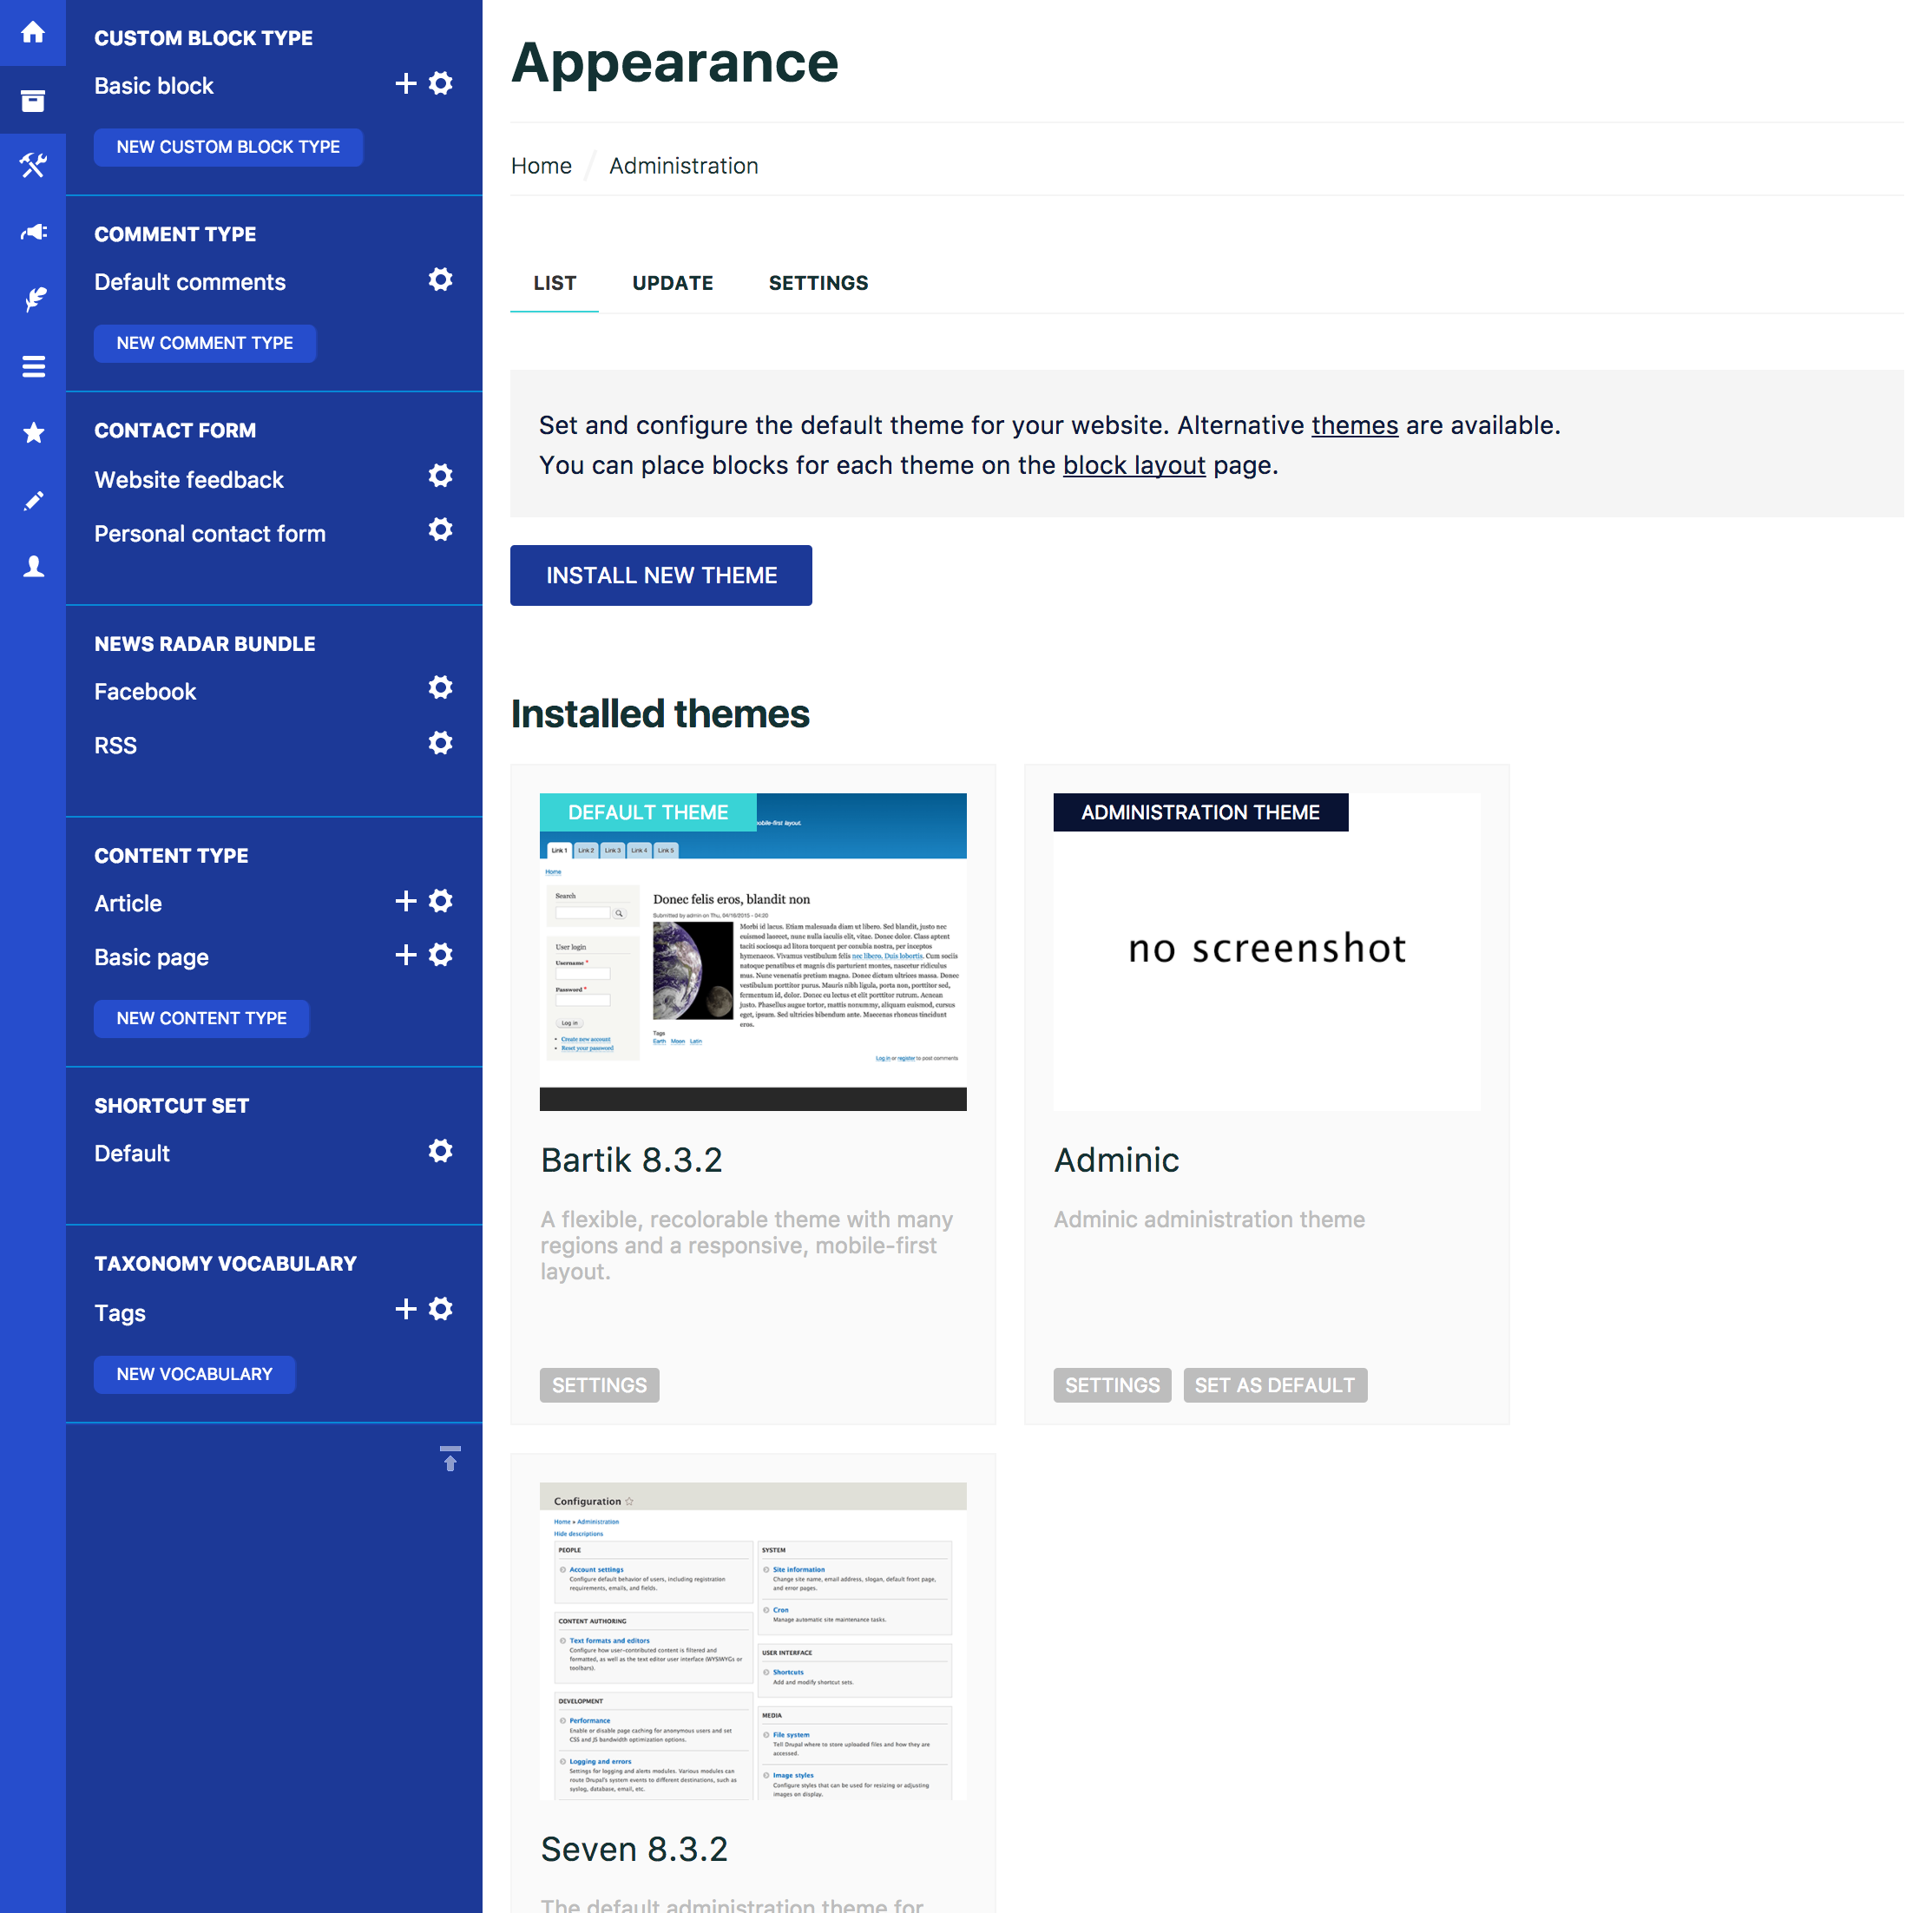The width and height of the screenshot is (1932, 1913).
Task: Open the Content section via the box icon
Action: [33, 100]
